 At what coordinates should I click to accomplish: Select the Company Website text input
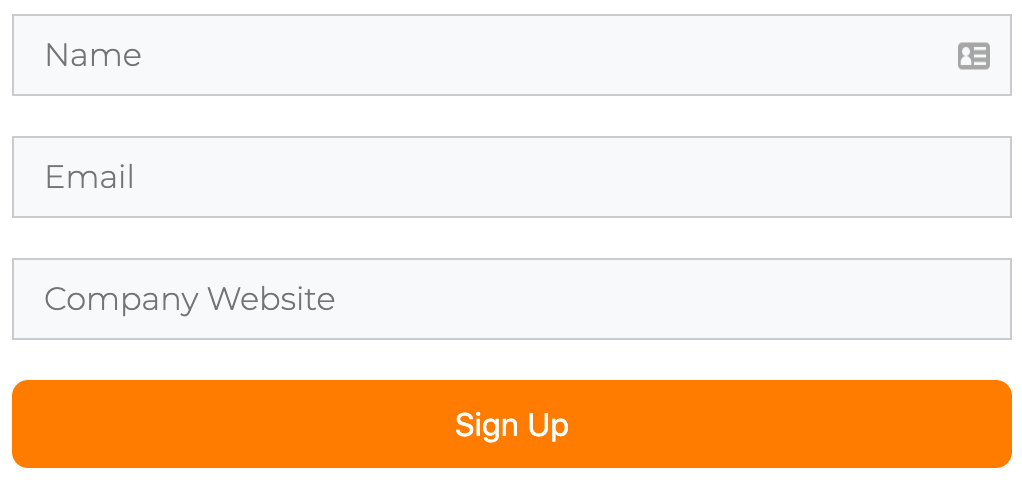[x=512, y=299]
